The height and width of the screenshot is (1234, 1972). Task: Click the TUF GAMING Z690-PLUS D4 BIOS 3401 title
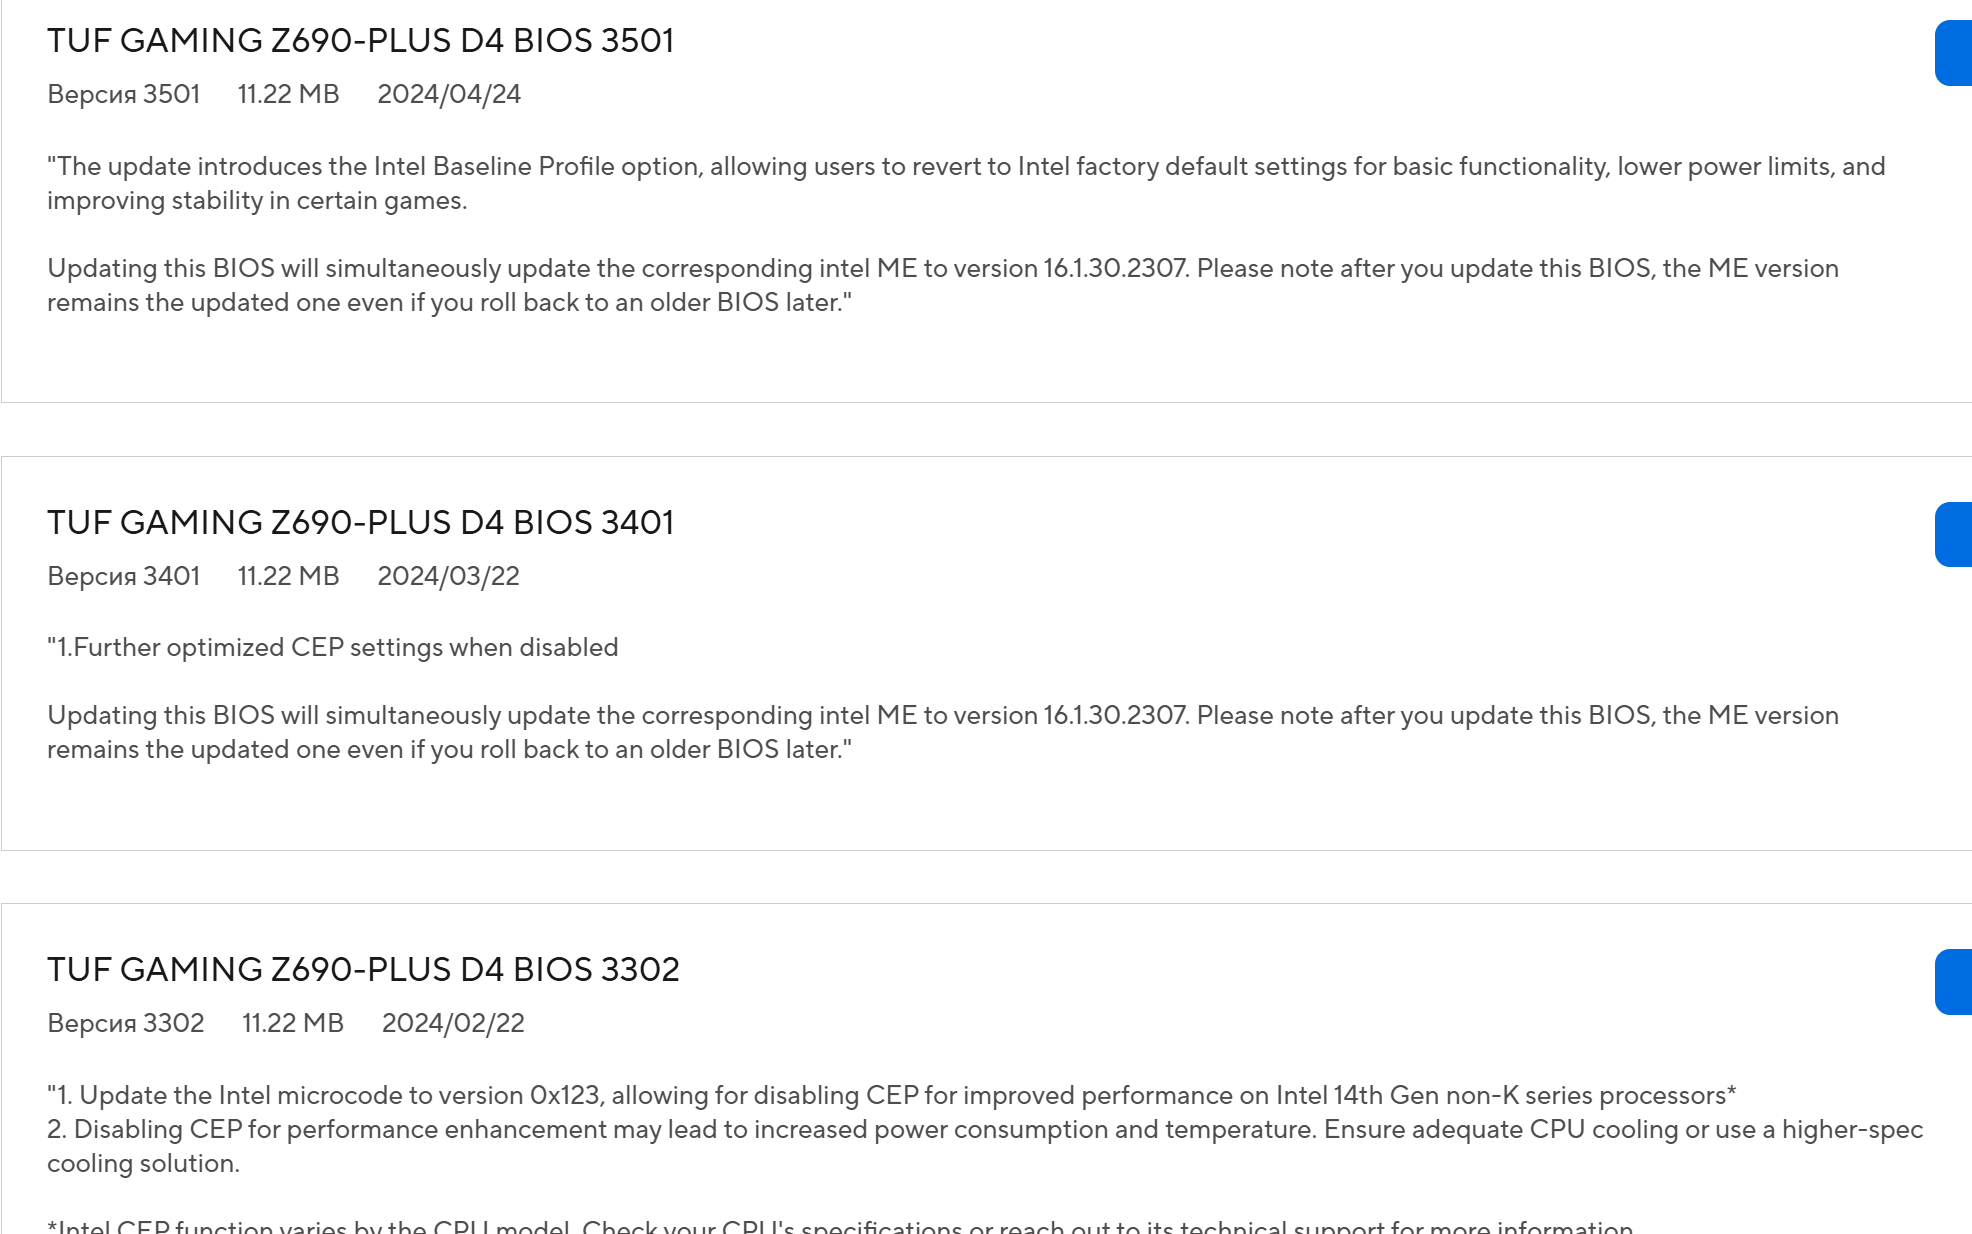[360, 523]
